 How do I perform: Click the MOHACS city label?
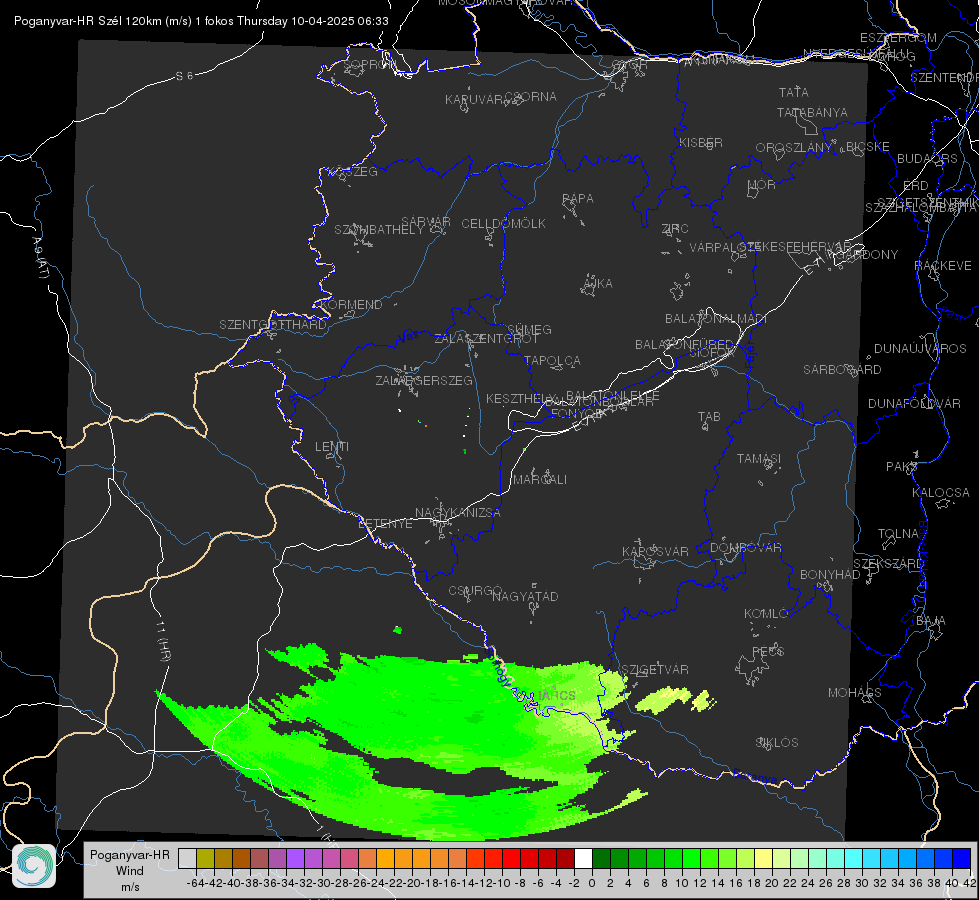(x=855, y=693)
